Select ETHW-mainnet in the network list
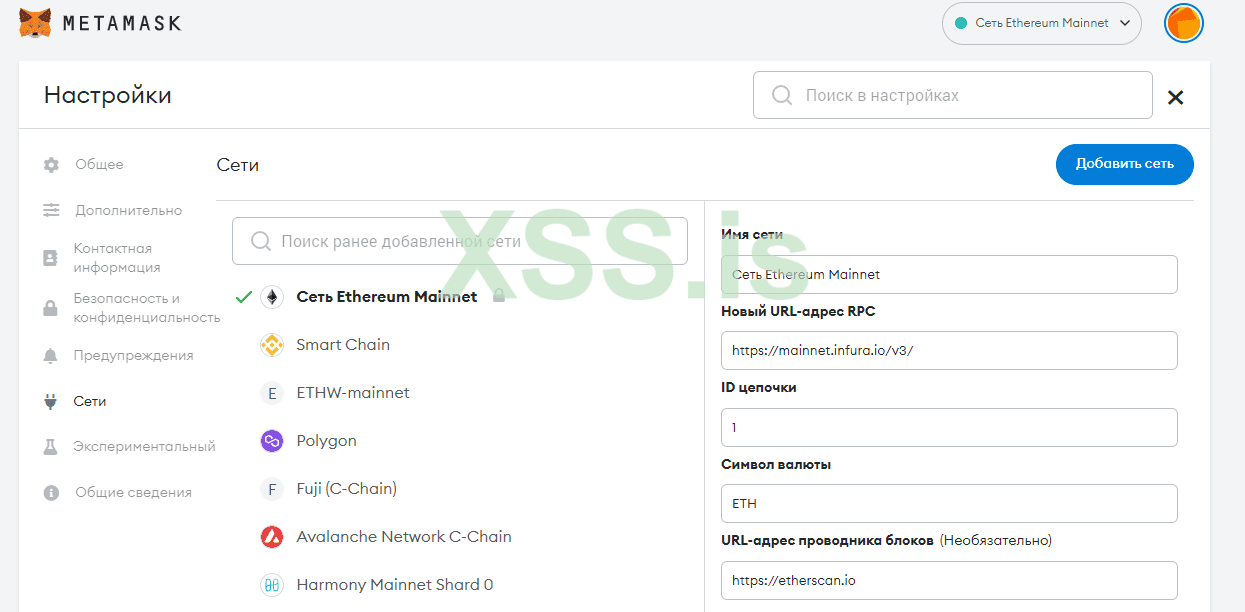This screenshot has height=612, width=1245. click(x=353, y=393)
